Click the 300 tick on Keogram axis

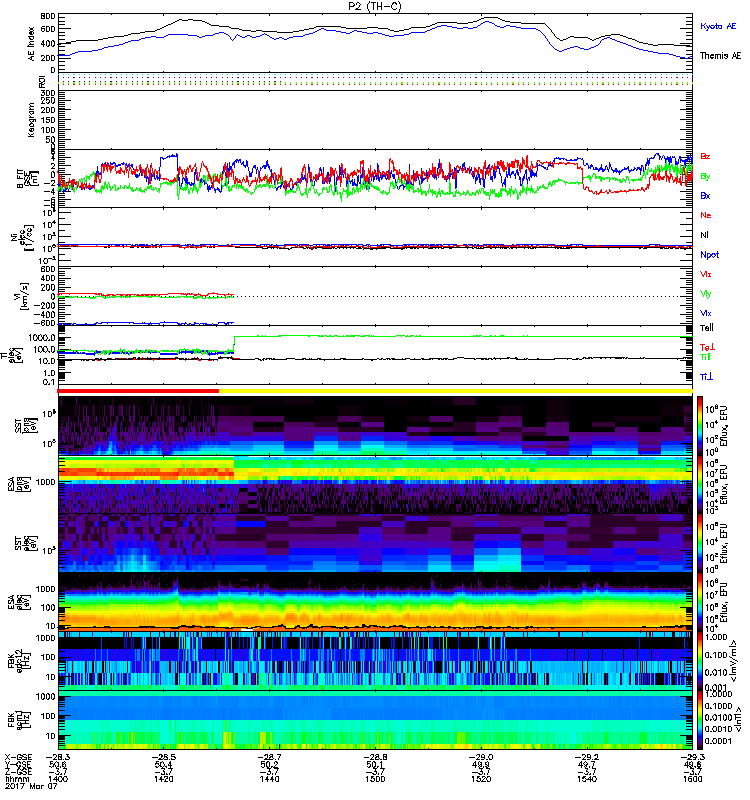point(48,93)
